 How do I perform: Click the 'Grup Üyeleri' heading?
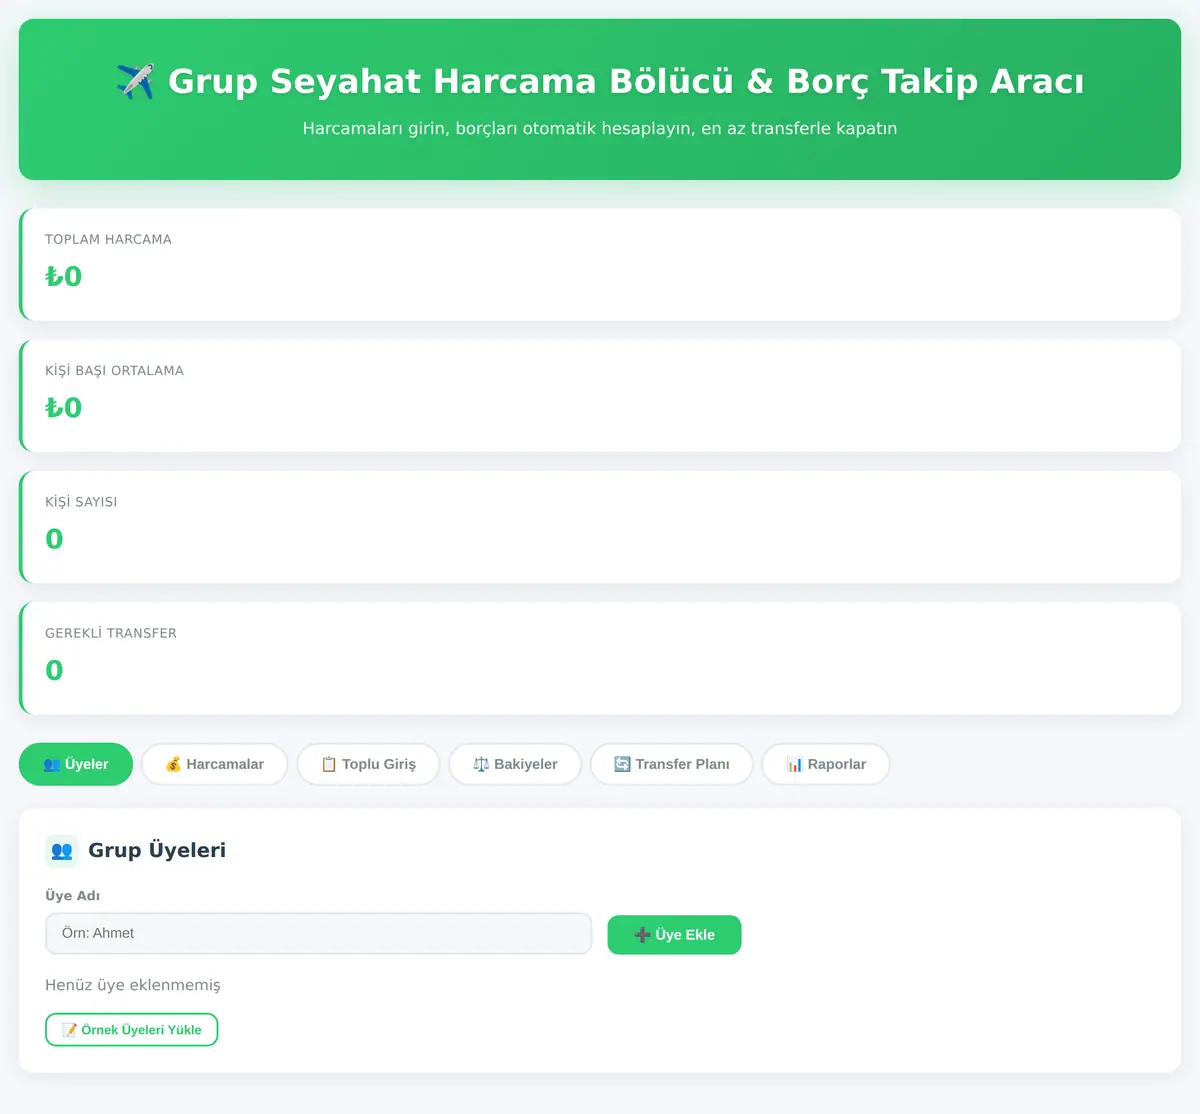pyautogui.click(x=157, y=850)
